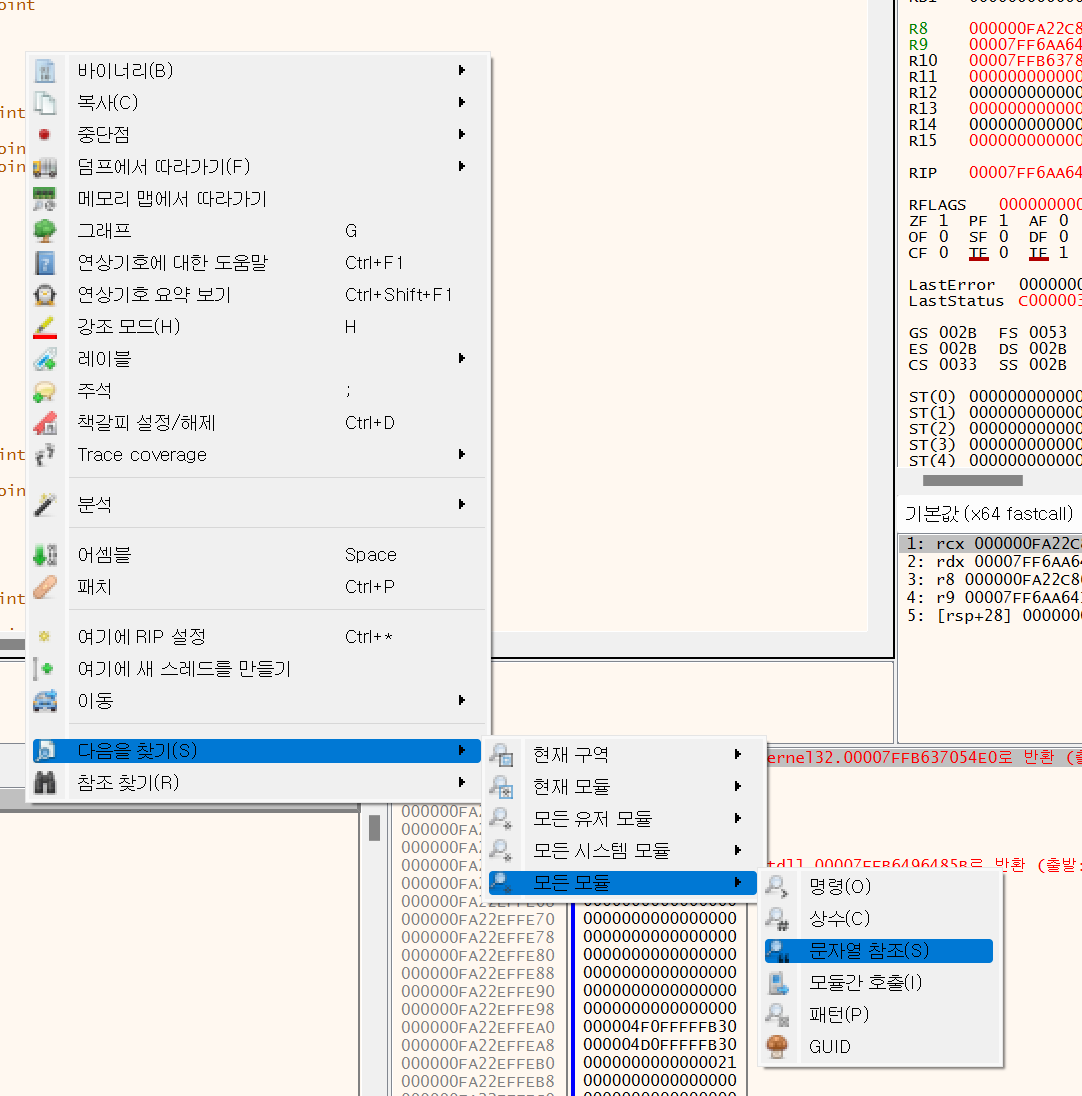Expand the 덤프에서 따라가기 submenu arrow

(461, 166)
